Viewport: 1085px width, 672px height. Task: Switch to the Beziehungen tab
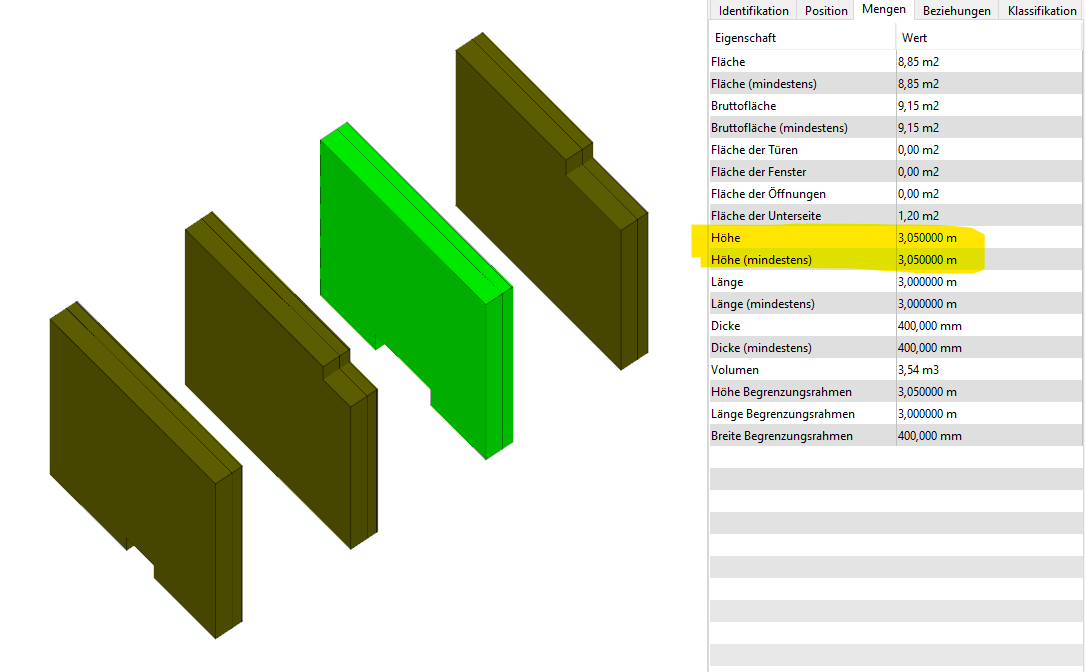(x=956, y=10)
